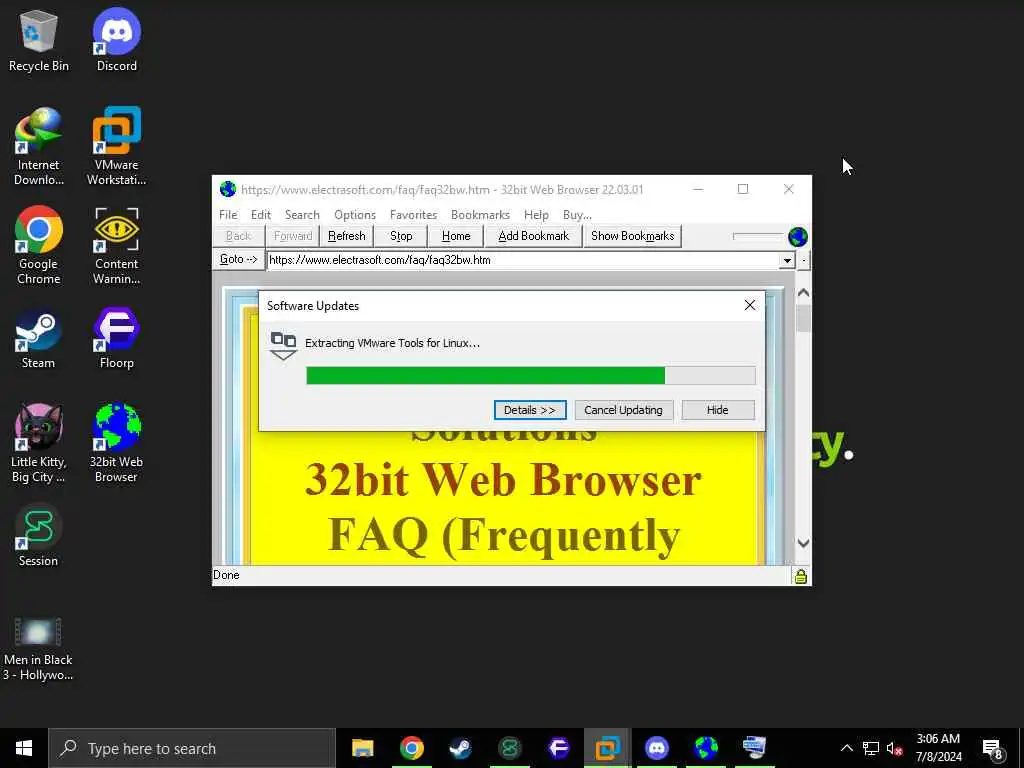The height and width of the screenshot is (768, 1024).
Task: Switch to Chrome in the taskbar
Action: coord(411,748)
